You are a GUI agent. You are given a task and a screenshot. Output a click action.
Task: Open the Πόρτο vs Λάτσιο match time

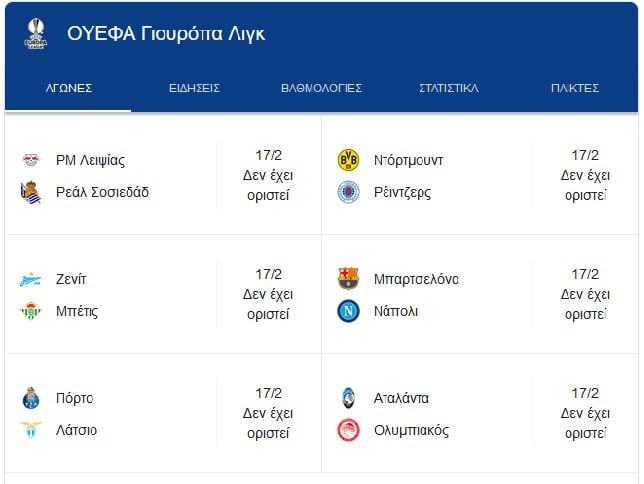pos(268,413)
